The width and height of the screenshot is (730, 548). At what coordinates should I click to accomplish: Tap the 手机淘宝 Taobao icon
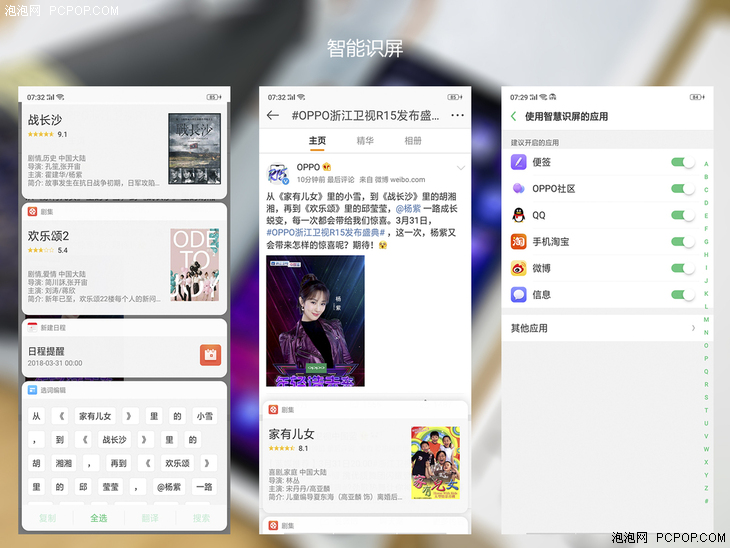[x=519, y=242]
